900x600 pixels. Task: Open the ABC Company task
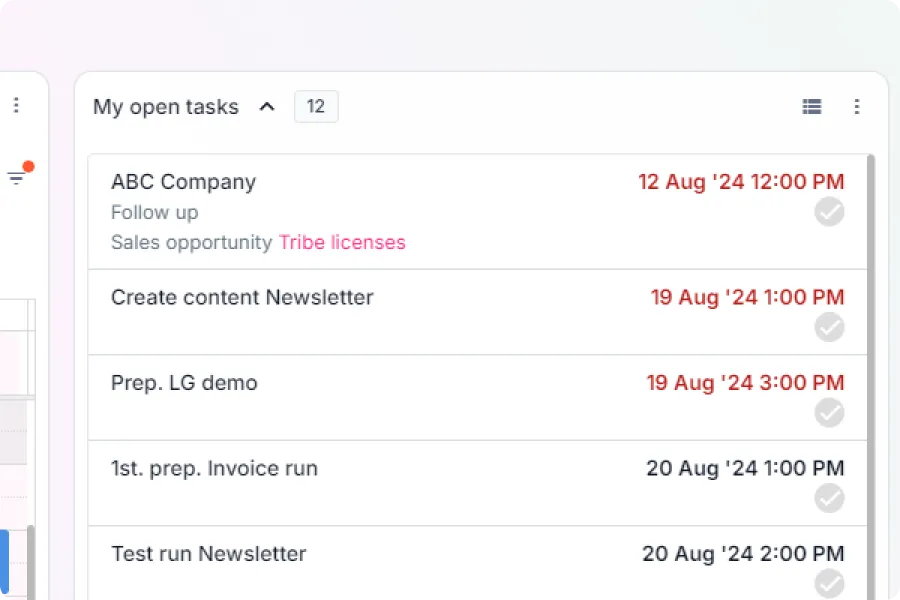[x=477, y=211]
